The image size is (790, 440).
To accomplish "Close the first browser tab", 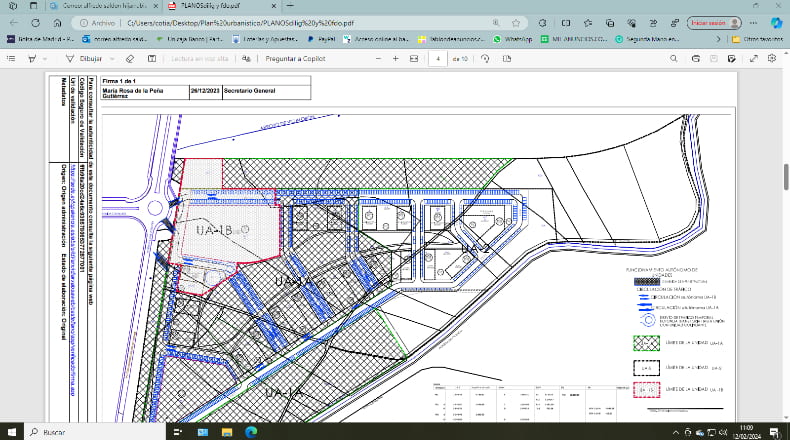I will (x=155, y=6).
